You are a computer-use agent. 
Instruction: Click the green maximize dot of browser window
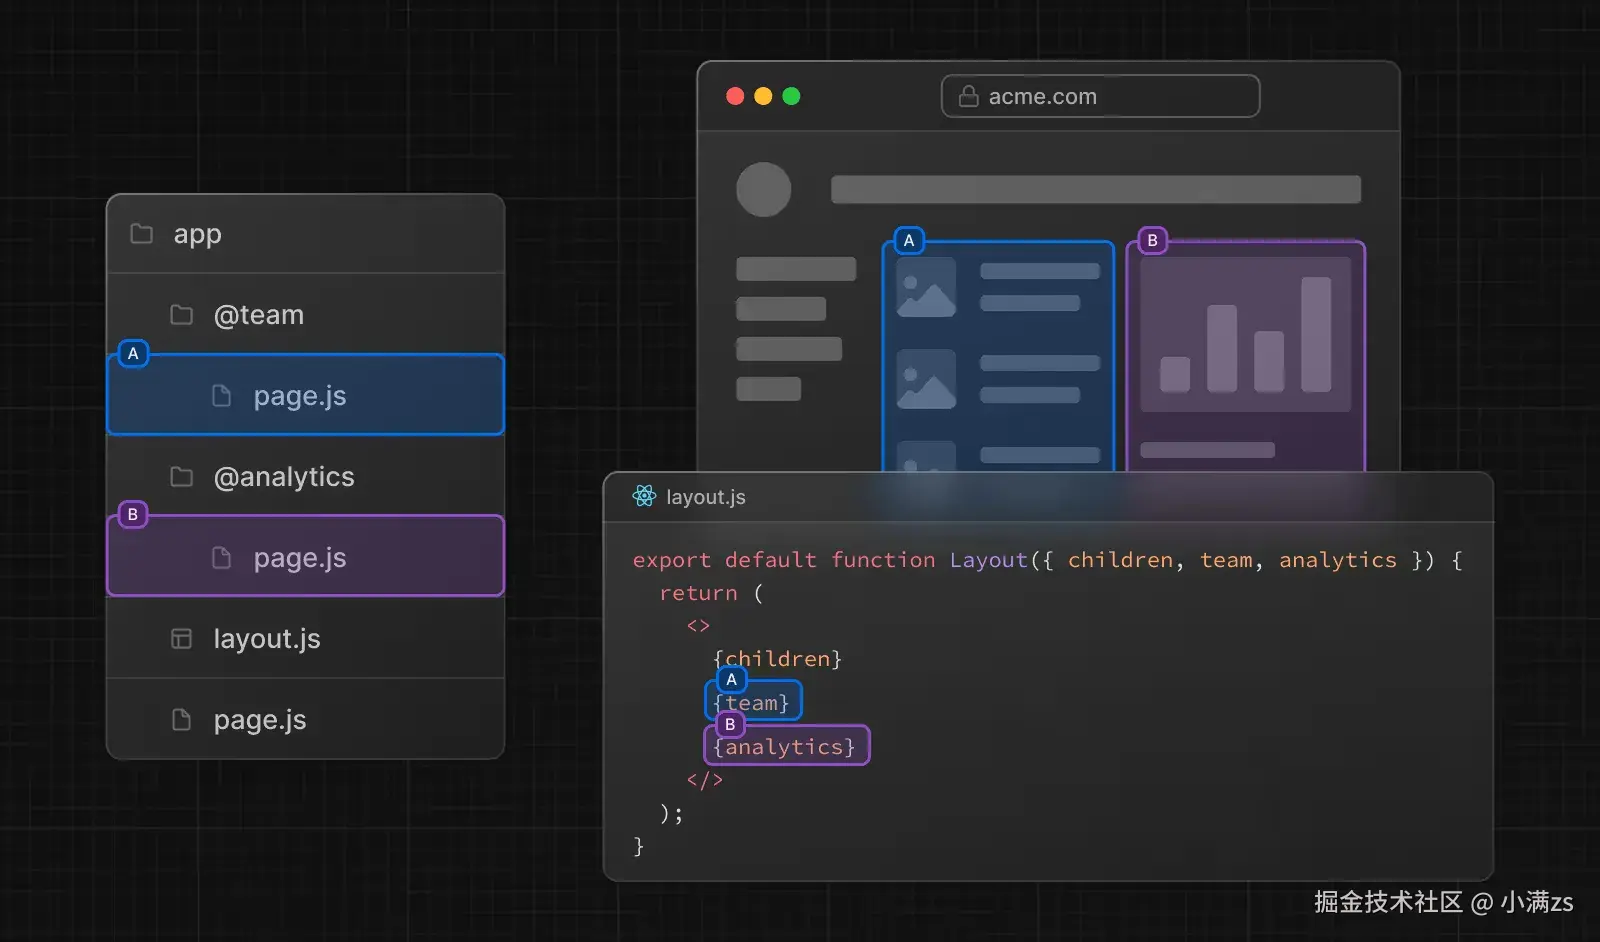pyautogui.click(x=791, y=96)
